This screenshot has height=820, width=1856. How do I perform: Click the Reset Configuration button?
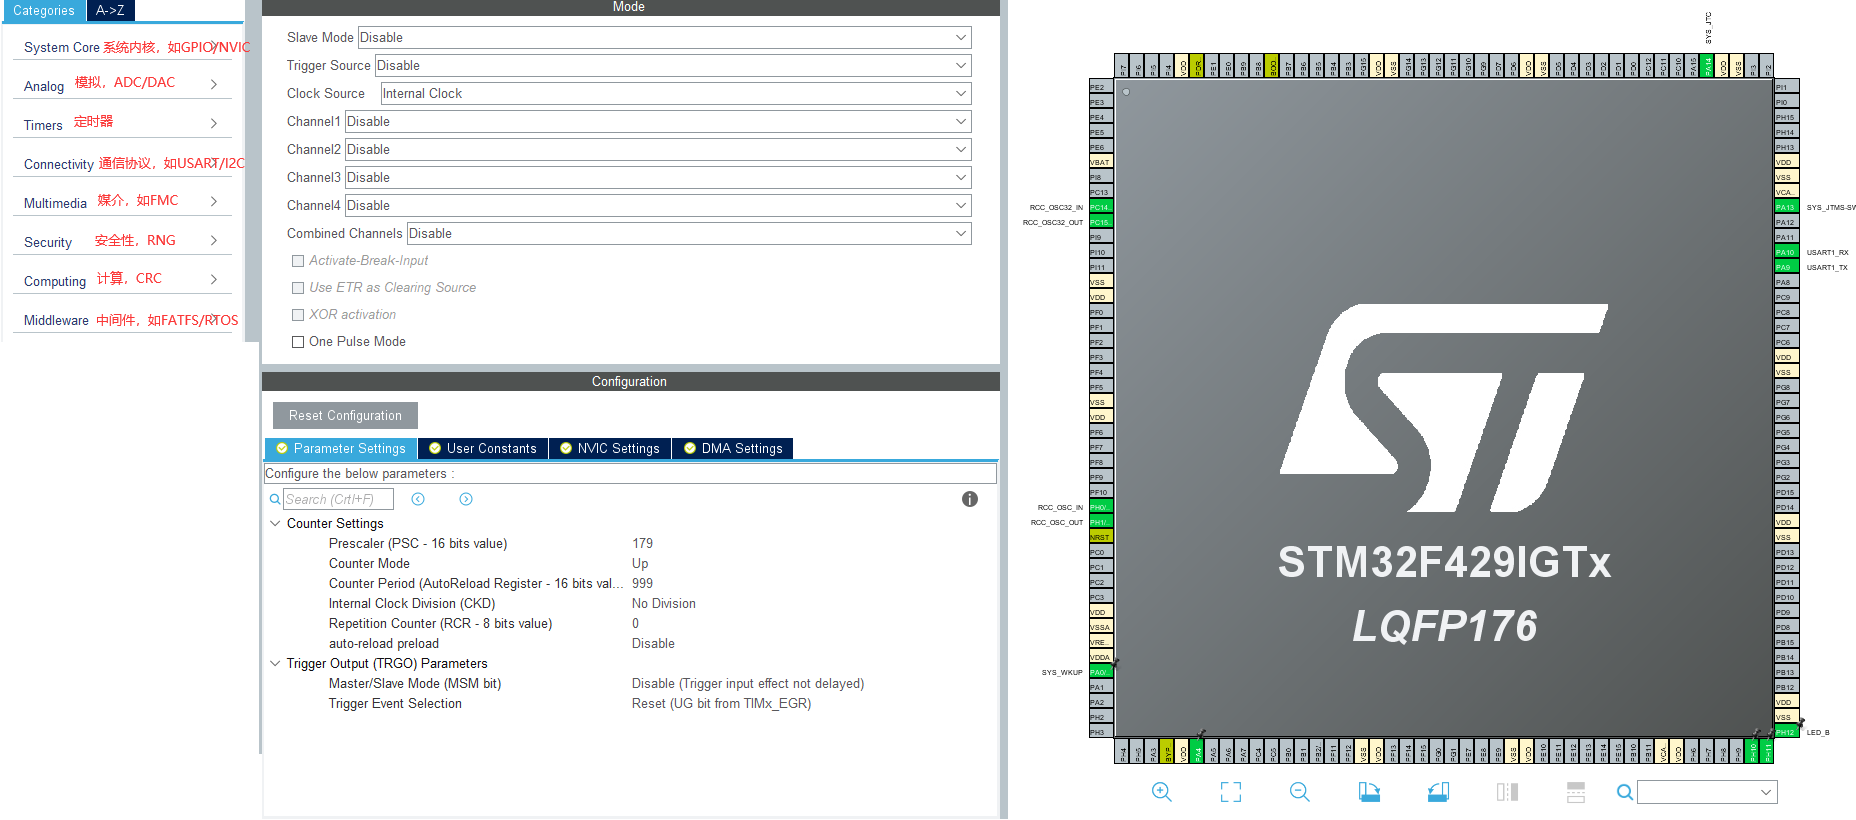345,416
